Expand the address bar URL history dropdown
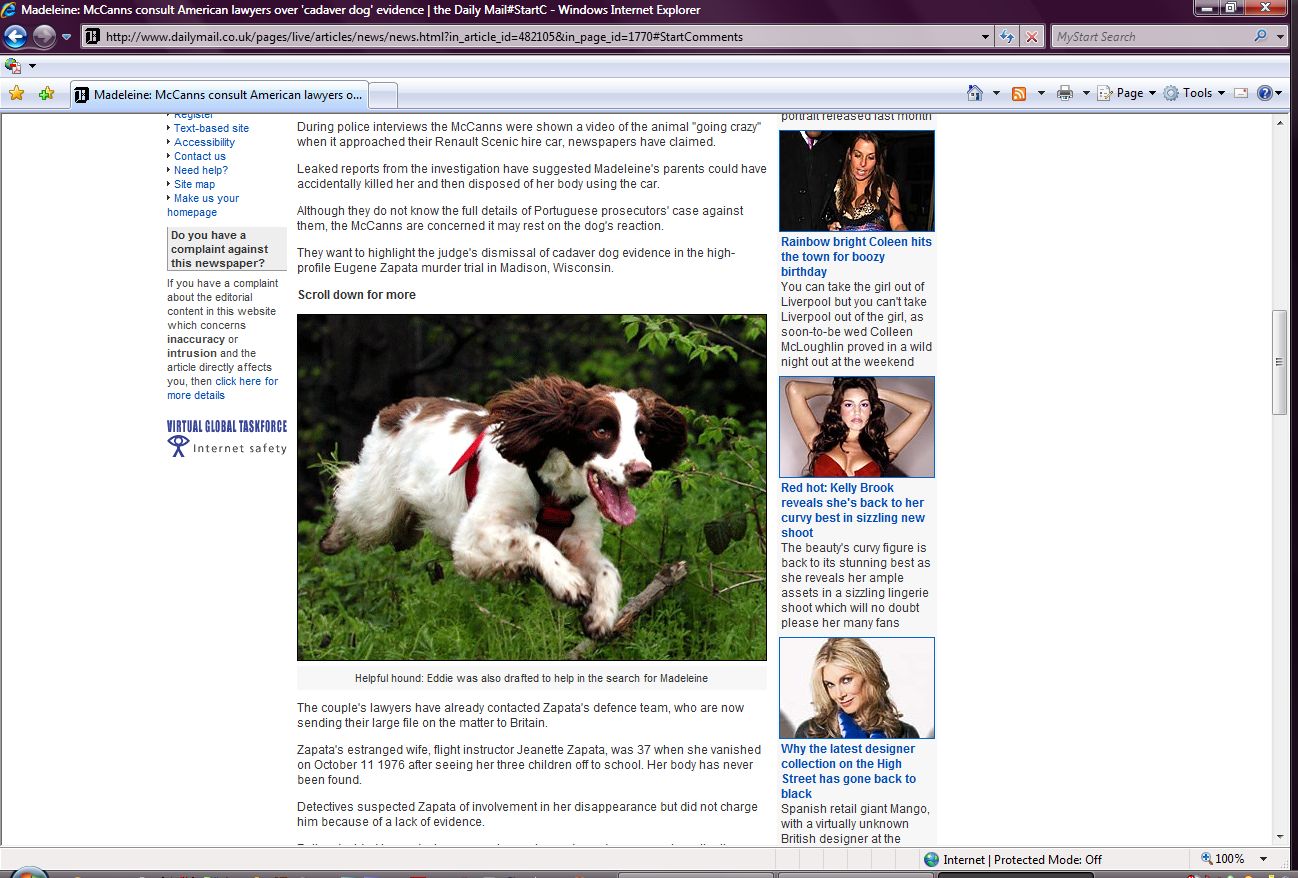The width and height of the screenshot is (1298, 878). pos(986,37)
